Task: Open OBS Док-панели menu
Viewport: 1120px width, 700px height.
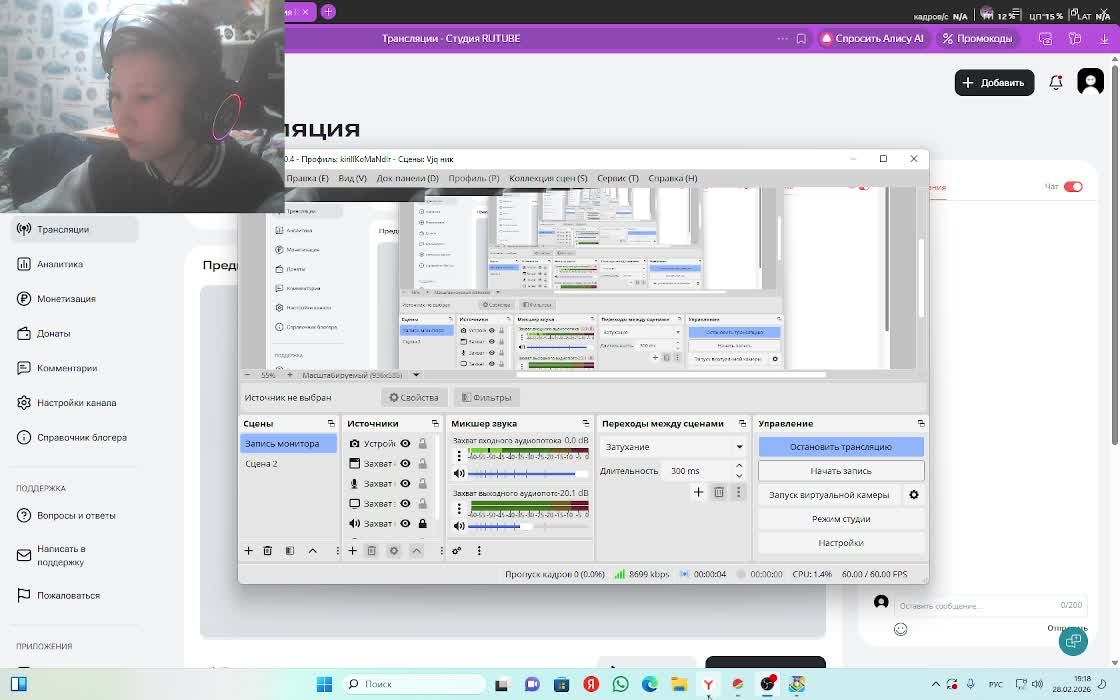Action: pos(407,178)
